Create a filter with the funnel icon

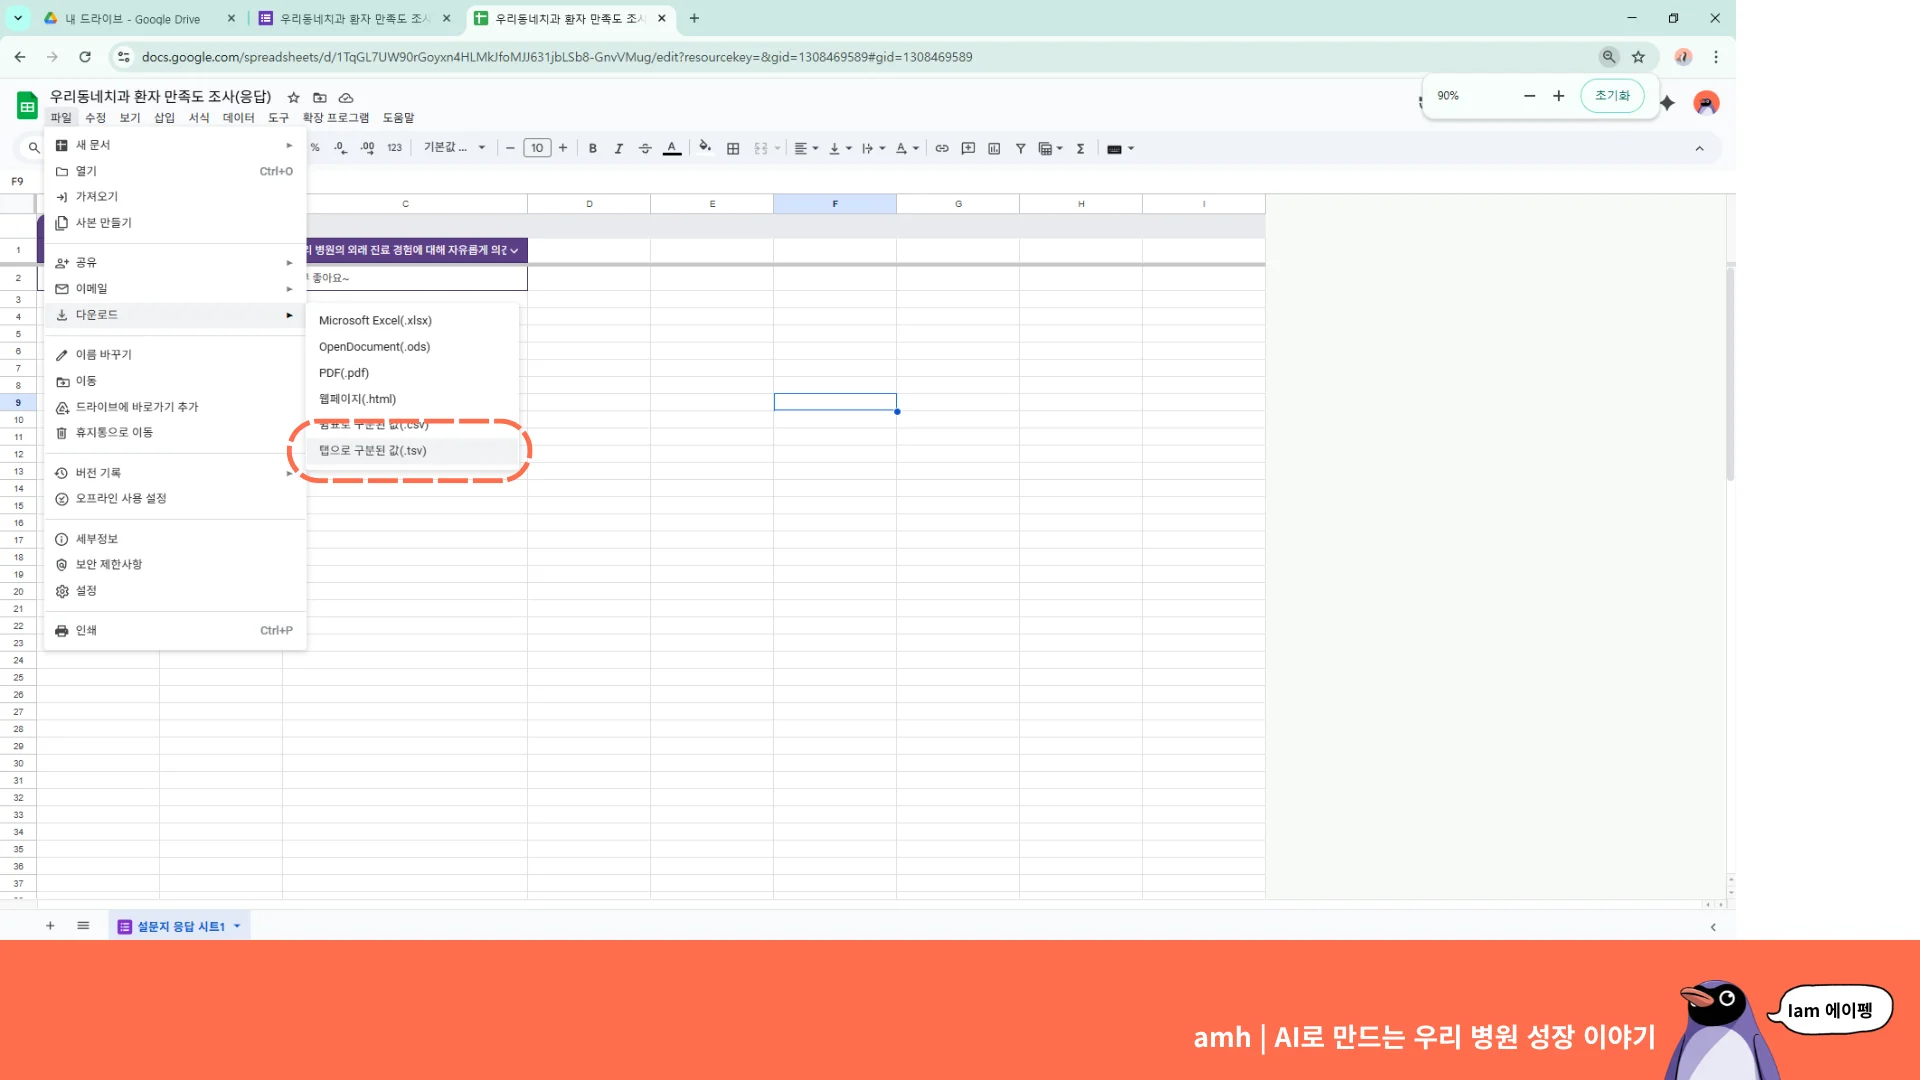(x=1020, y=149)
